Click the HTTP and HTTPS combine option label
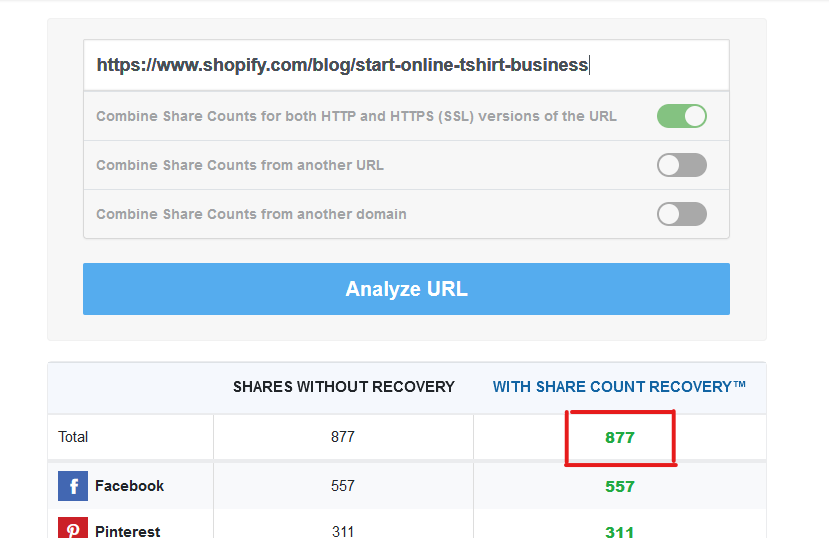Viewport: 829px width, 538px height. [356, 116]
